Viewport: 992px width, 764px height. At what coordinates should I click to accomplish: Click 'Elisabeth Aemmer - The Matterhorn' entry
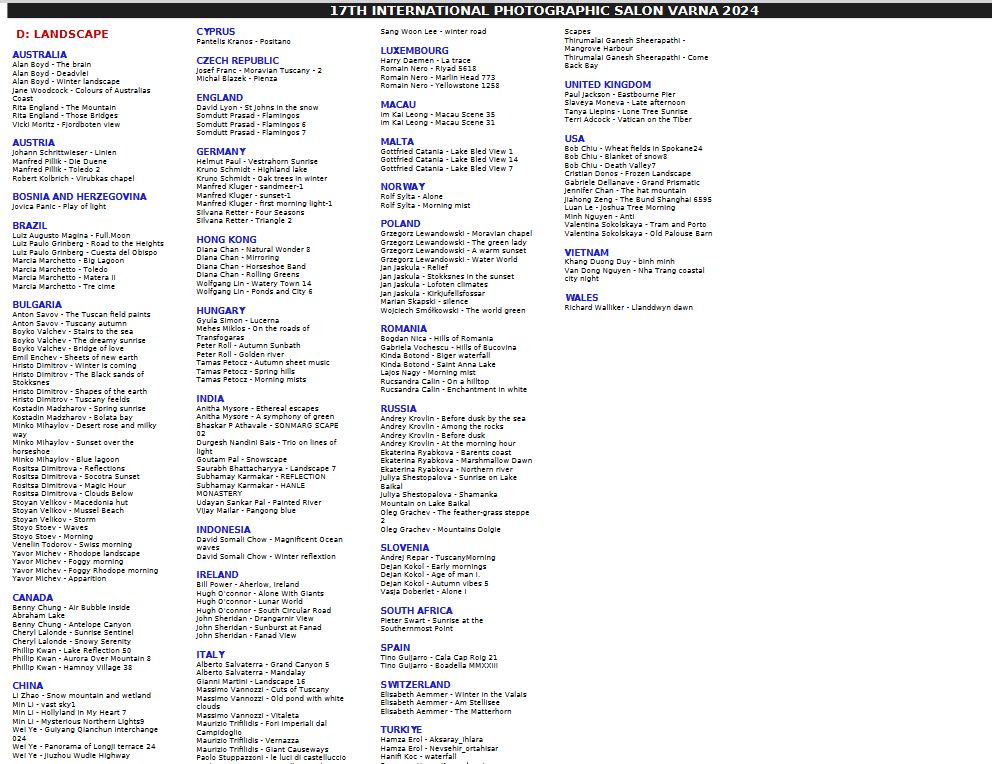coord(446,712)
